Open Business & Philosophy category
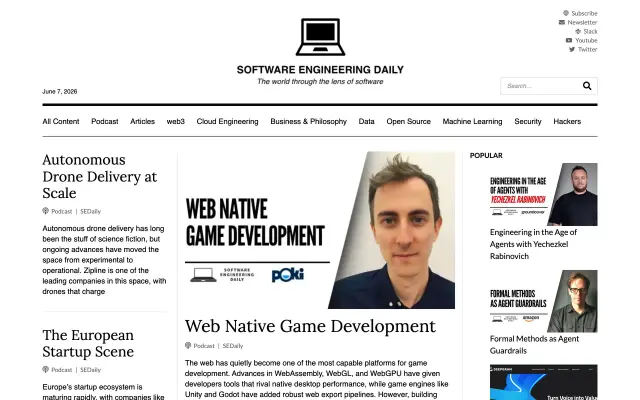 coord(309,121)
